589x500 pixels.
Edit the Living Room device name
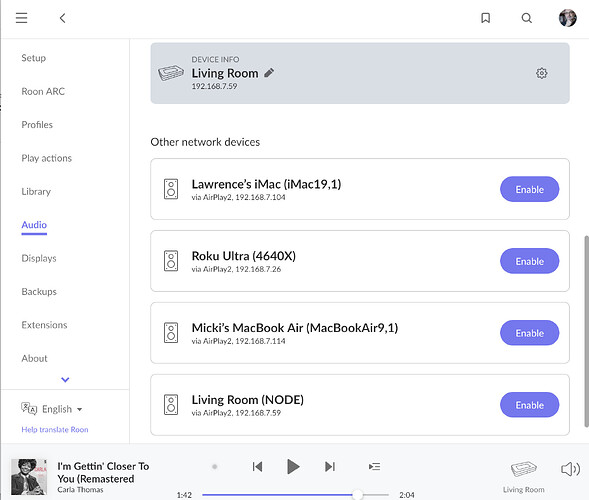tap(269, 73)
